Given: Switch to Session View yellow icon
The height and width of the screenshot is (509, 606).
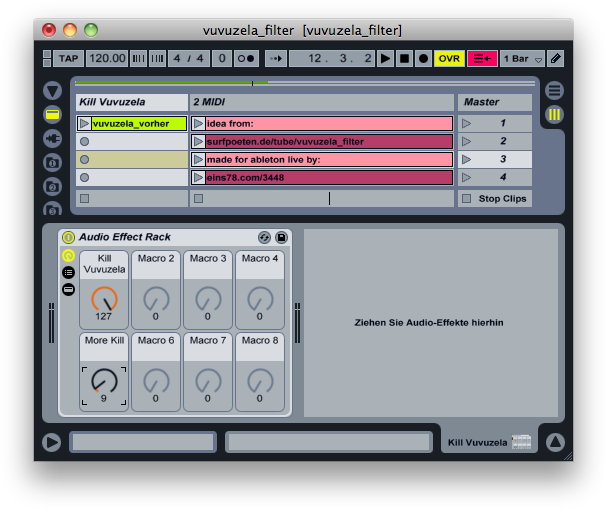Looking at the screenshot, I should pyautogui.click(x=554, y=115).
